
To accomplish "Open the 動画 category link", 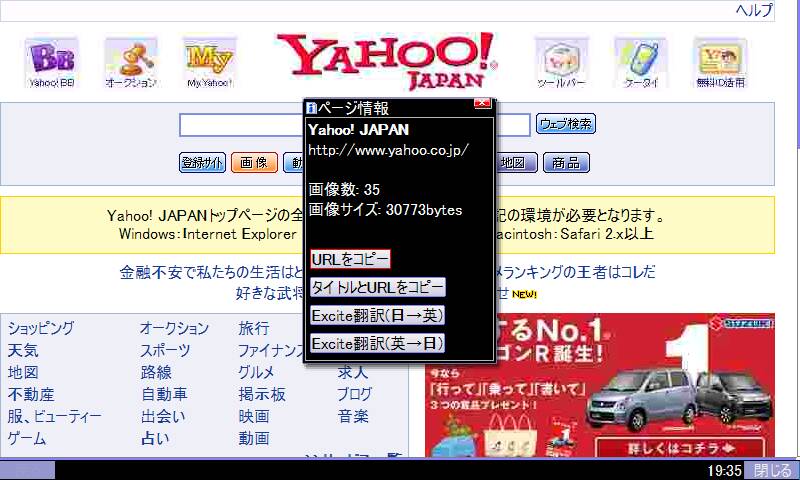I will click(254, 438).
